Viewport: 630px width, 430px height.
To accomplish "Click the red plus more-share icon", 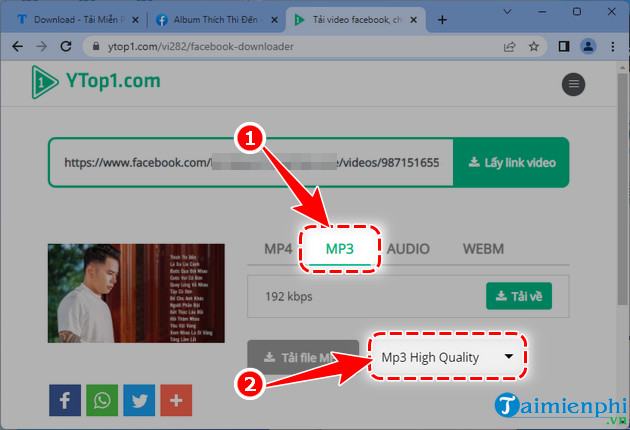I will click(176, 400).
